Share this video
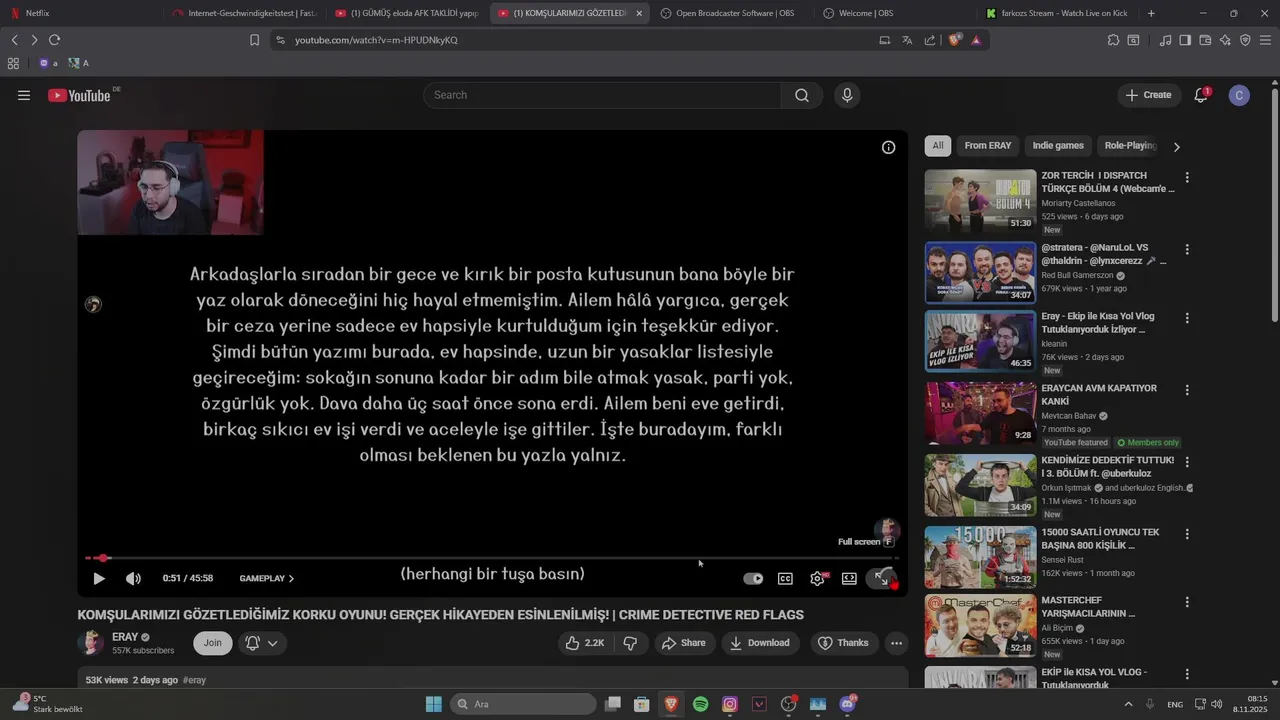This screenshot has width=1280, height=720. [x=684, y=643]
